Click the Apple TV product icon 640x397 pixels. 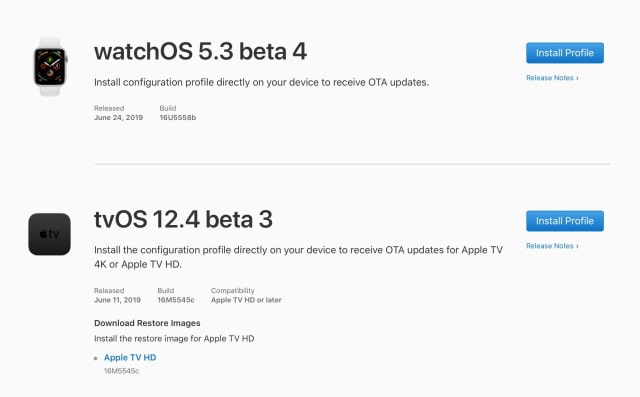tap(49, 234)
